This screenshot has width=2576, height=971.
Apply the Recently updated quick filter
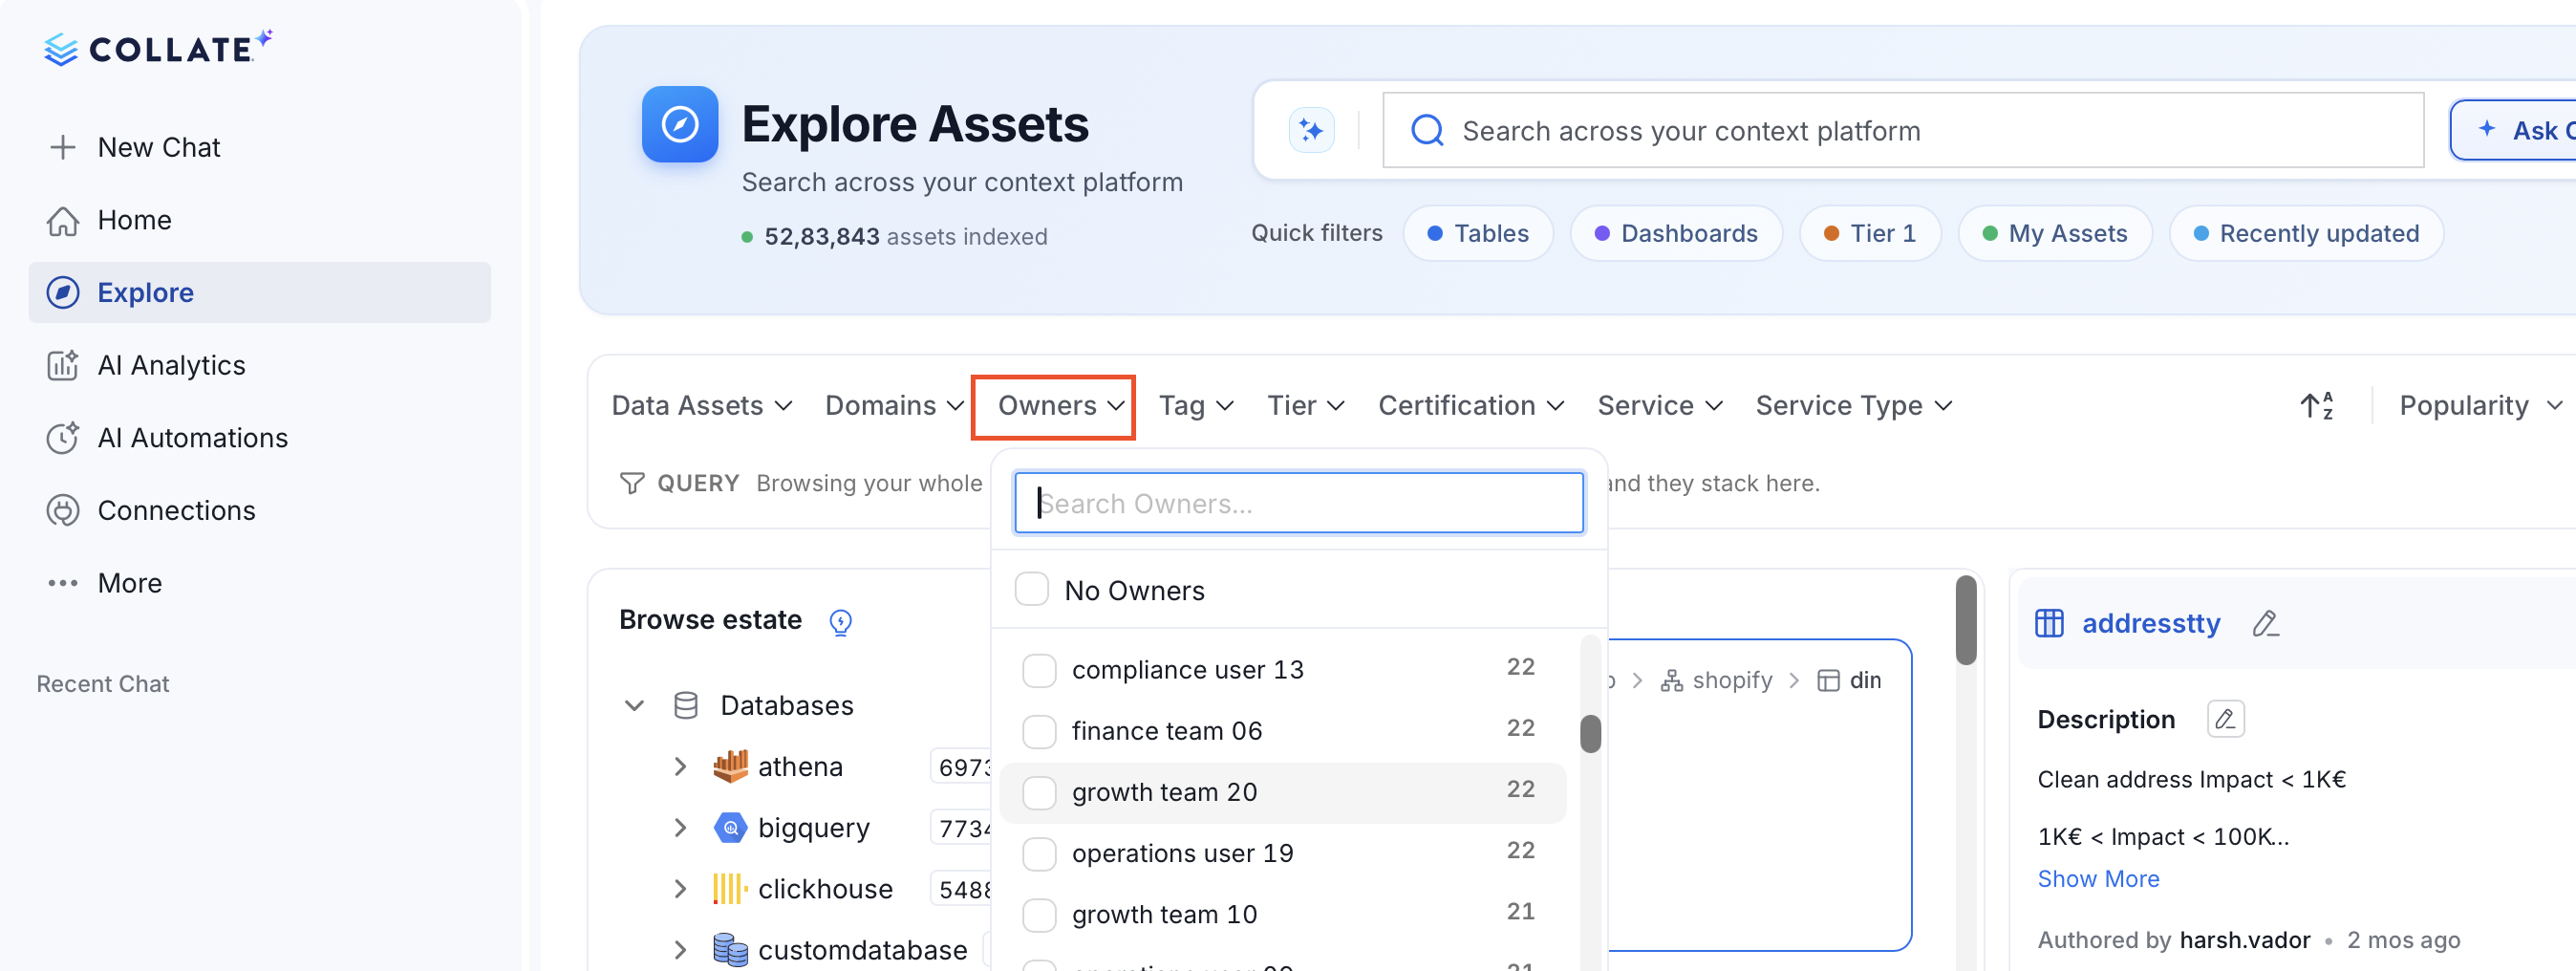click(x=2305, y=233)
